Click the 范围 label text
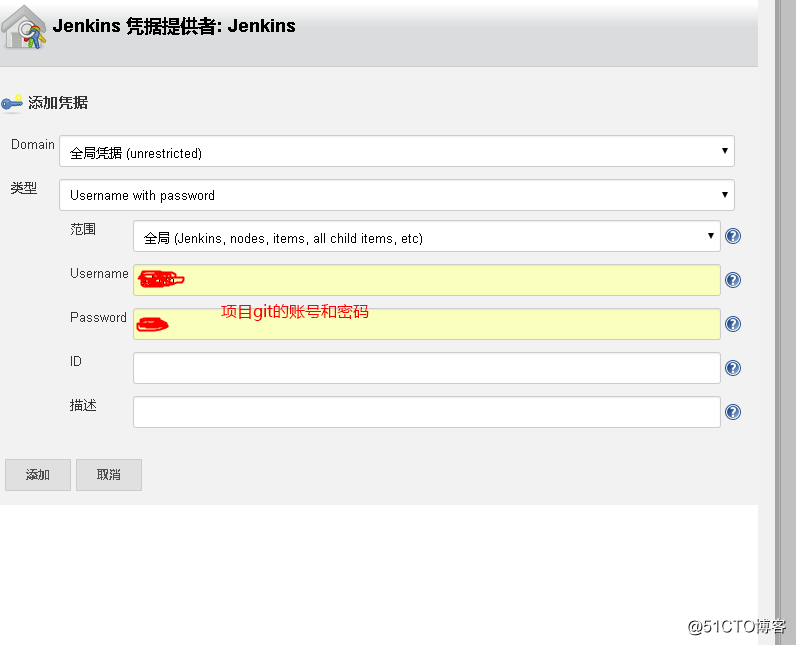The width and height of the screenshot is (796, 645). pyautogui.click(x=83, y=229)
